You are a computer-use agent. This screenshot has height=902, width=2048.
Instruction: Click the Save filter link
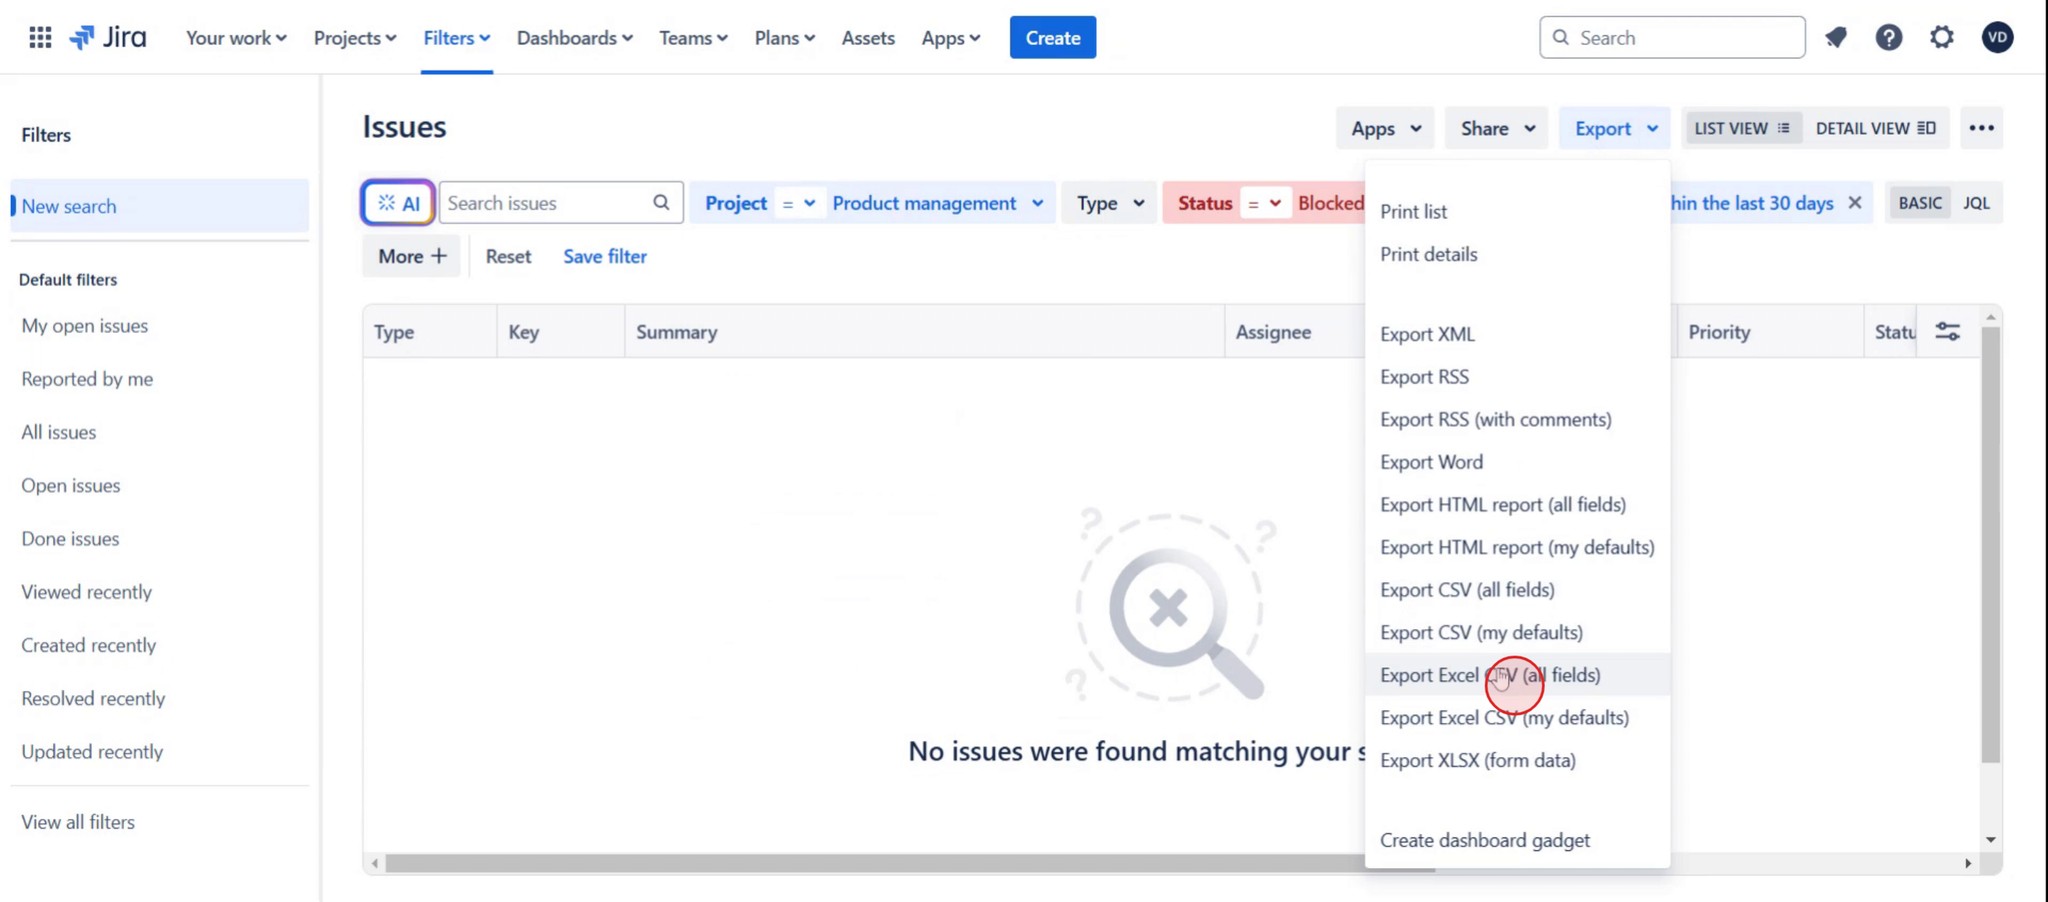(604, 256)
